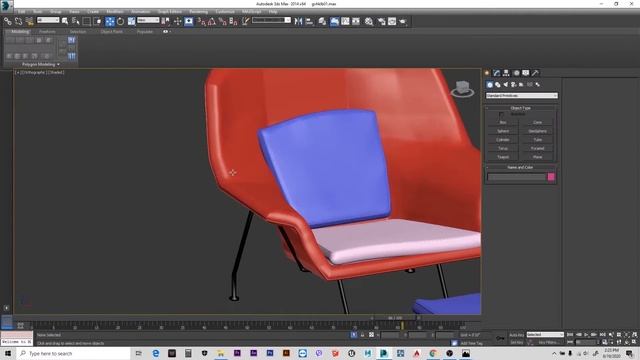640x360 pixels.
Task: Toggle the 3D Snaps button
Action: click(201, 21)
